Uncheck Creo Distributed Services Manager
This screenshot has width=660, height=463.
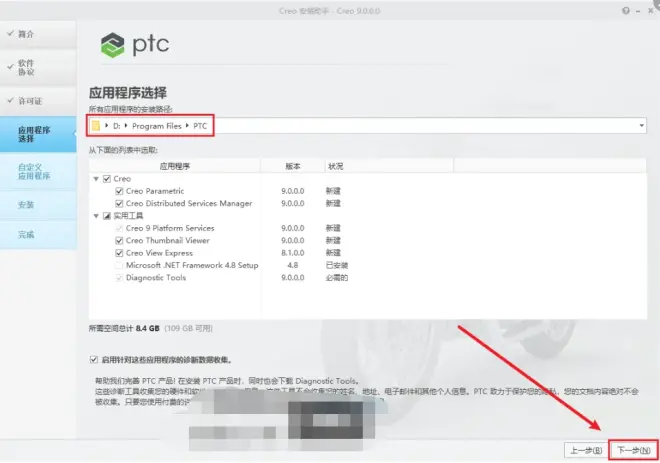point(119,203)
